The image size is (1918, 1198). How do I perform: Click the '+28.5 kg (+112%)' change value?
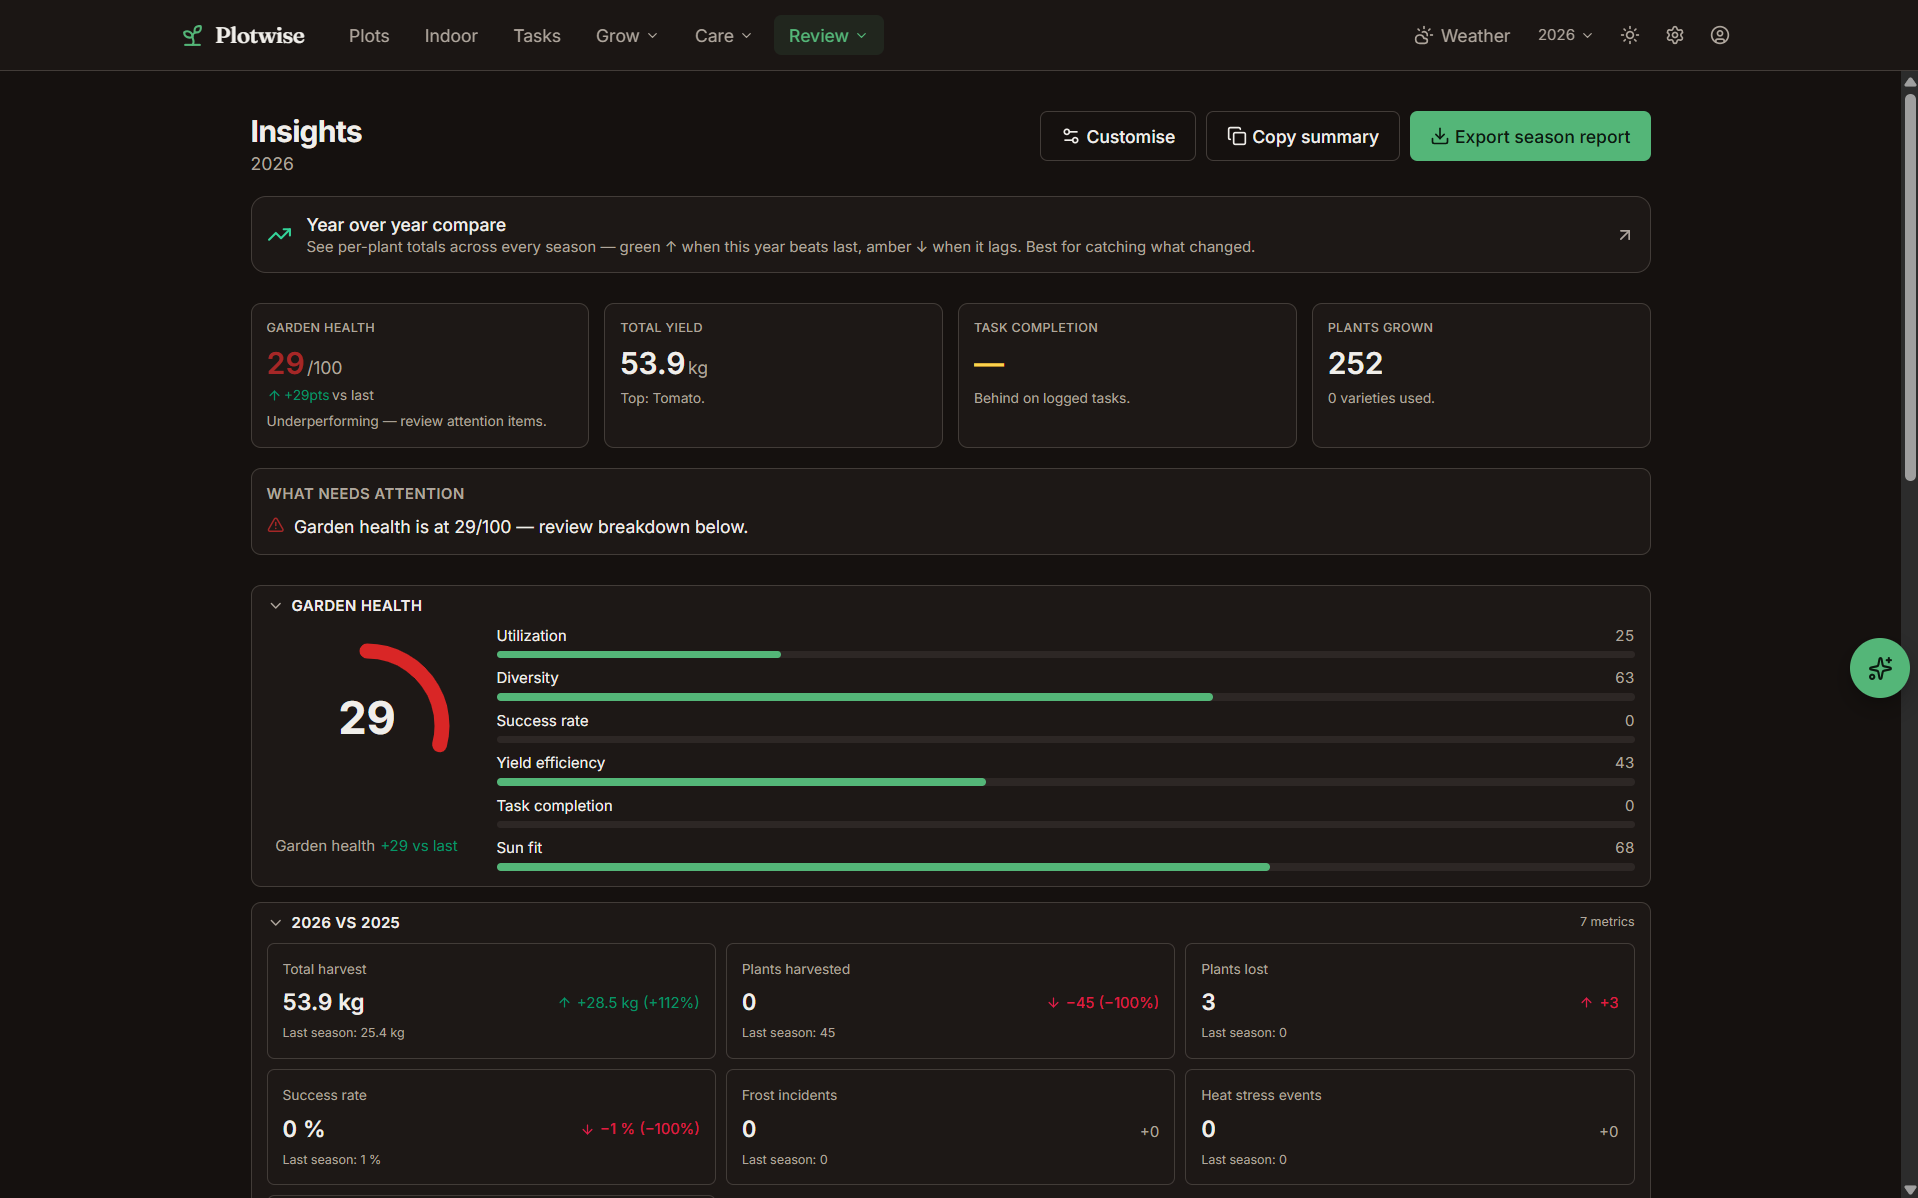pos(637,1003)
